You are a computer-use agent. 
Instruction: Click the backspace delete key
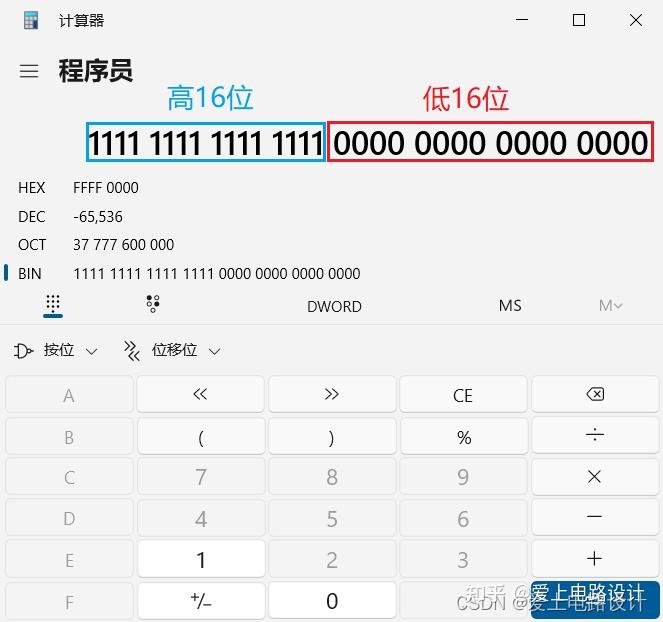click(x=595, y=395)
